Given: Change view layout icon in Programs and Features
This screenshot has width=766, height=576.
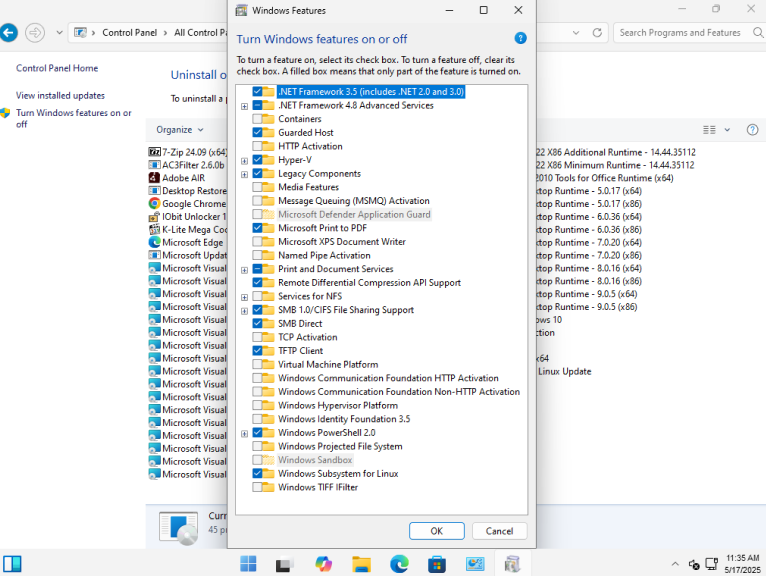Looking at the screenshot, I should click(709, 129).
